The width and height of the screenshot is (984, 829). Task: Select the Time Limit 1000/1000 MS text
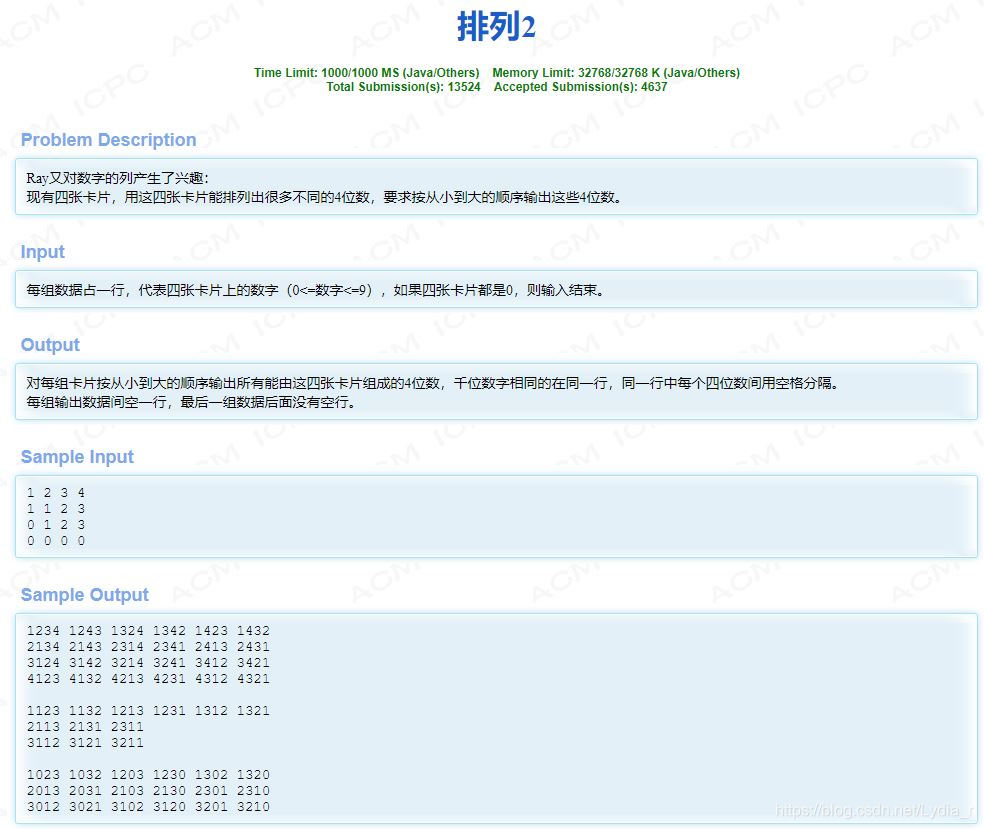366,73
